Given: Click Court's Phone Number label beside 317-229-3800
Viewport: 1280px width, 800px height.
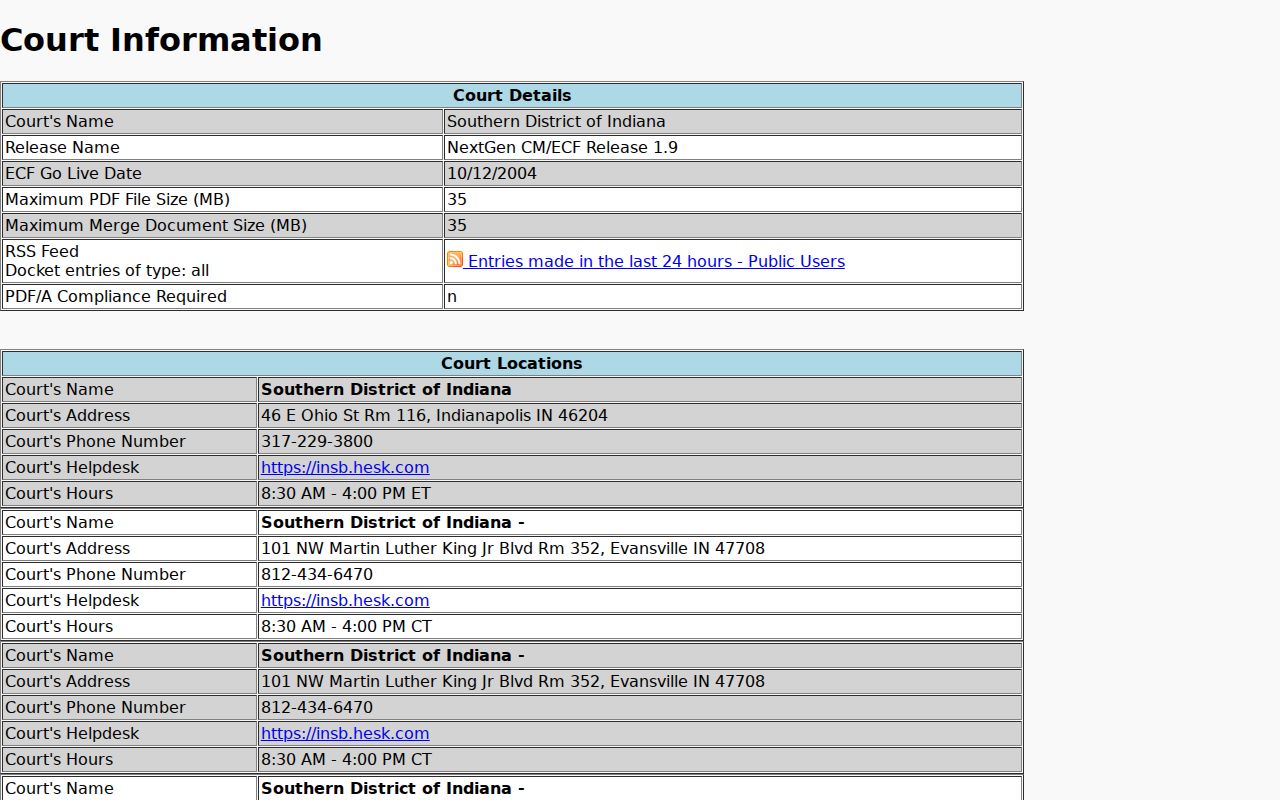Looking at the screenshot, I should tap(95, 442).
